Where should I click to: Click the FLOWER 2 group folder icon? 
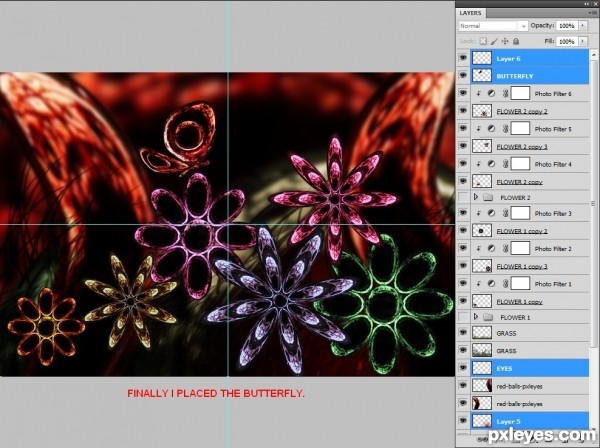(x=488, y=197)
